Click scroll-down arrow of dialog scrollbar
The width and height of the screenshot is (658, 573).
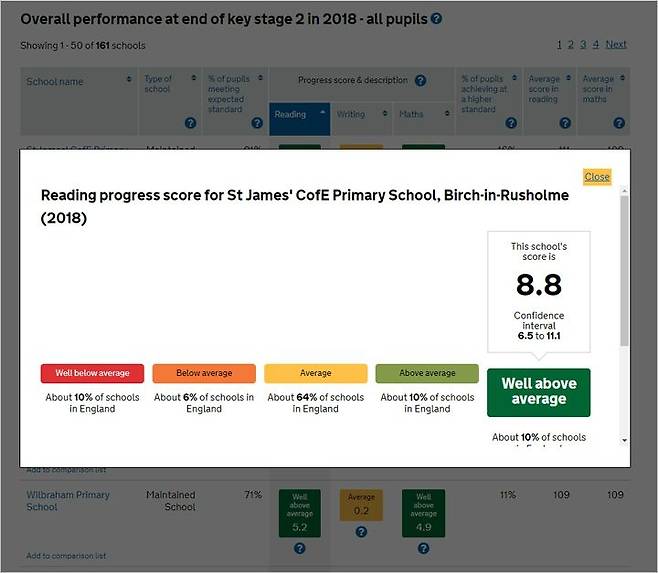(x=625, y=440)
